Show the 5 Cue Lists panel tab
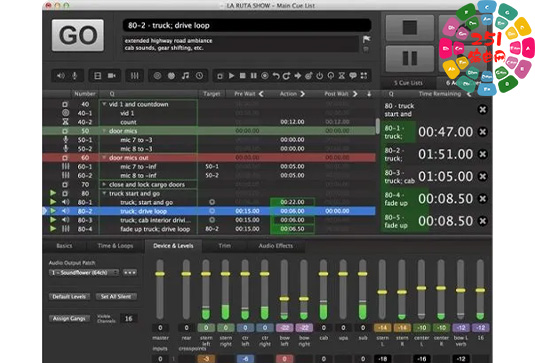Viewport: 535px width, 363px height. coord(408,83)
